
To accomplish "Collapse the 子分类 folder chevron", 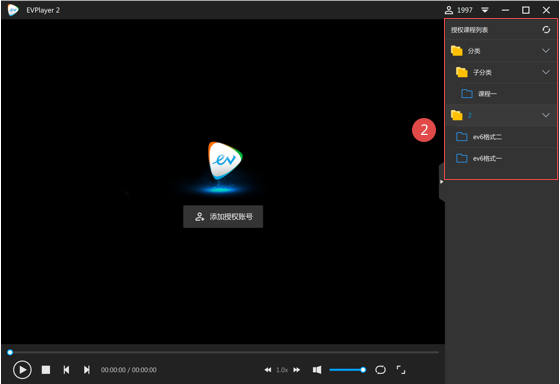I will tap(546, 72).
